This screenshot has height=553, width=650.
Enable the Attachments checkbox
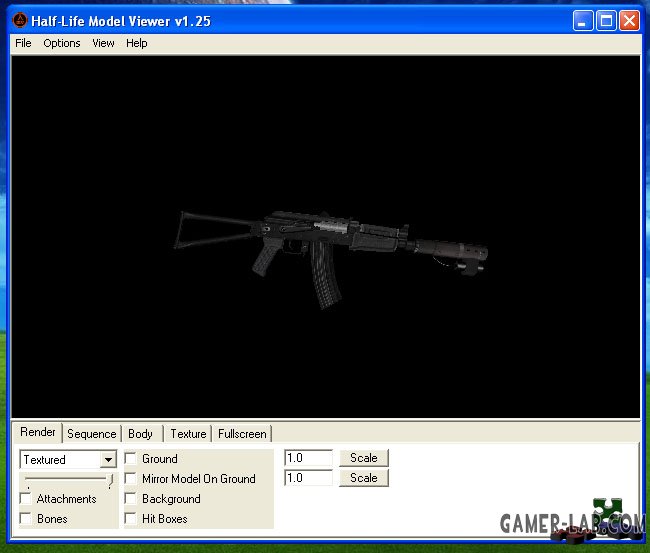point(26,498)
